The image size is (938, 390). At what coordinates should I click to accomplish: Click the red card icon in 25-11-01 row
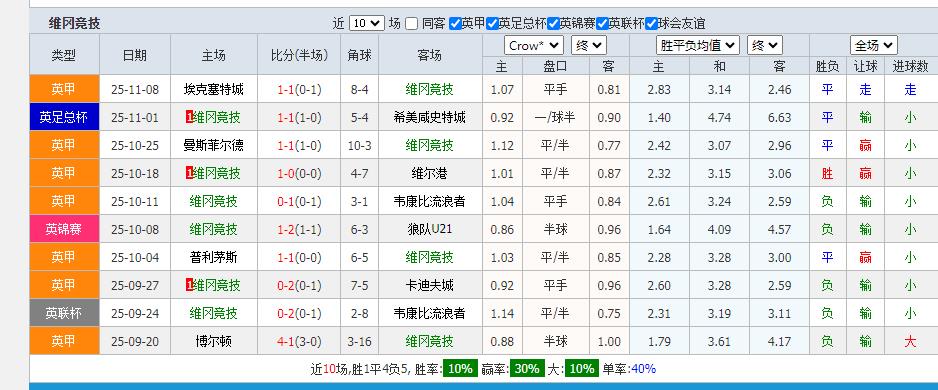point(190,117)
